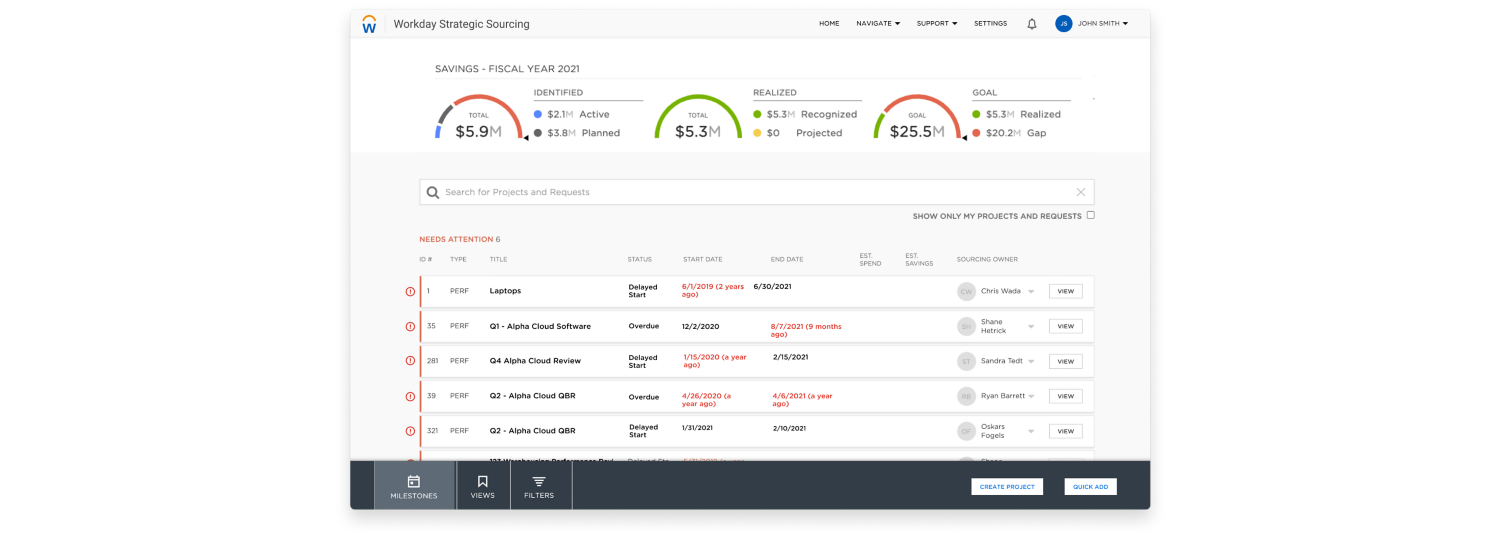Click the 8/7/2021 (9 months ago) end date
Screen dimensions: 1500x537
(x=806, y=330)
